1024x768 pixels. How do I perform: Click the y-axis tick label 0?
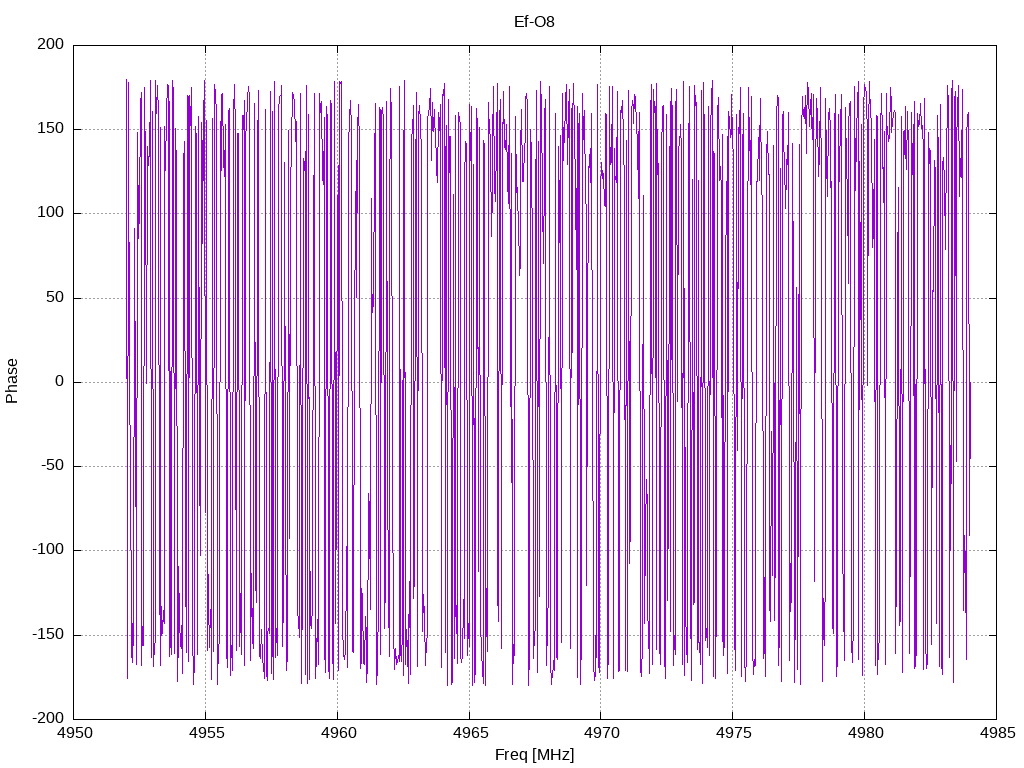tap(60, 381)
